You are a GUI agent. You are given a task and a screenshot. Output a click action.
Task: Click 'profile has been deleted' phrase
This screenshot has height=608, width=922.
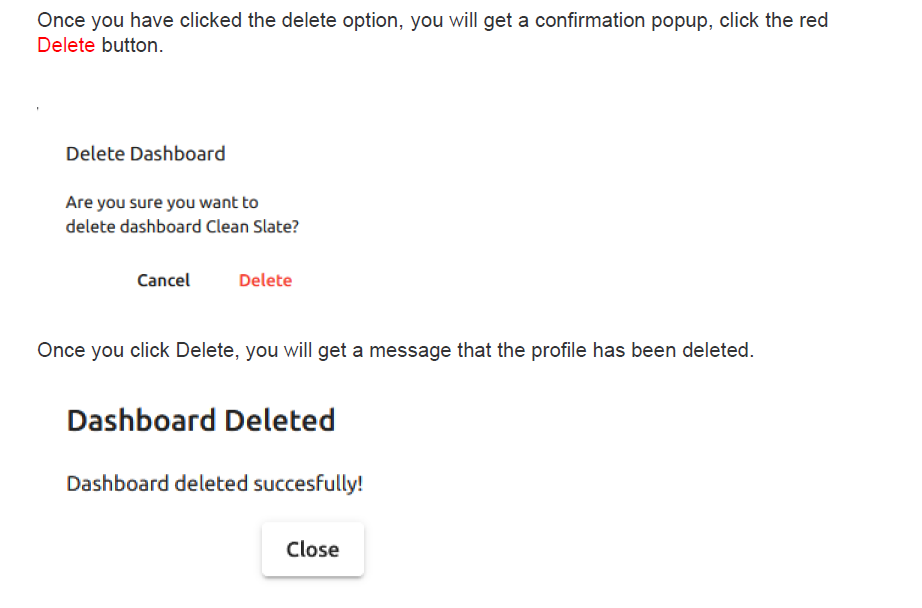[643, 350]
